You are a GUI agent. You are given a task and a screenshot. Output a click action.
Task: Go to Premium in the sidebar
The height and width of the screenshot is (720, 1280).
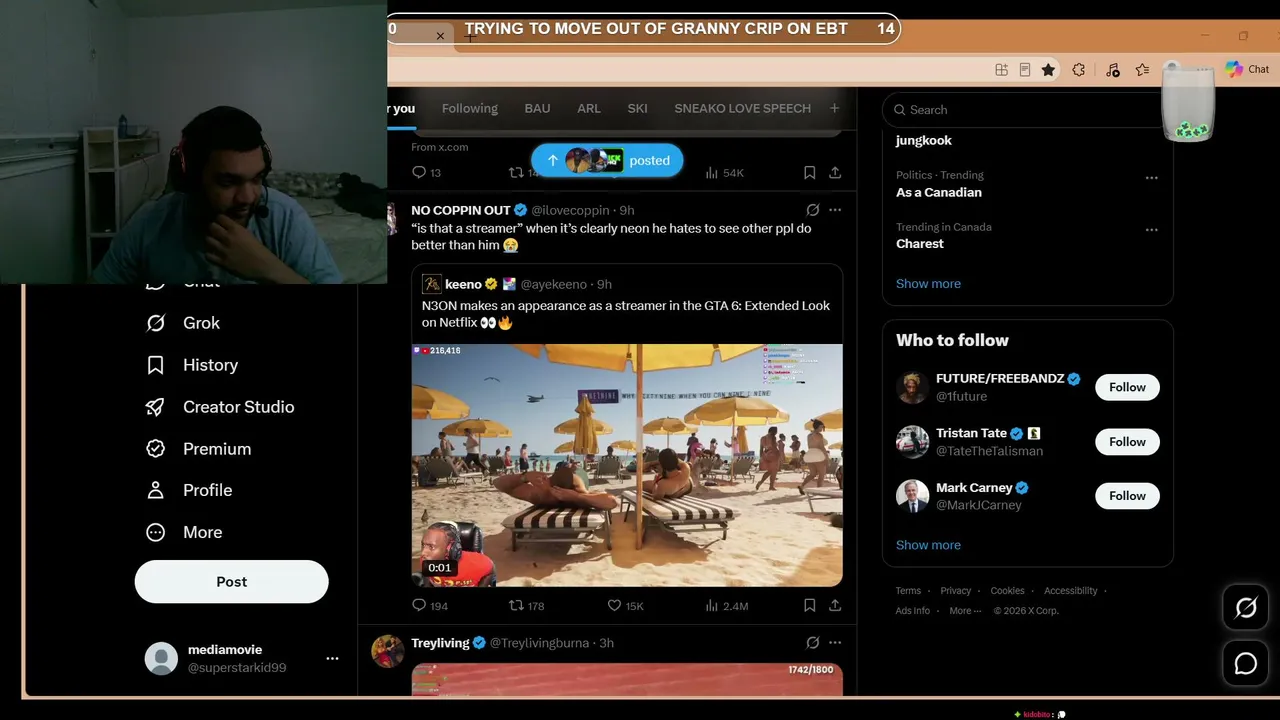tap(198, 449)
